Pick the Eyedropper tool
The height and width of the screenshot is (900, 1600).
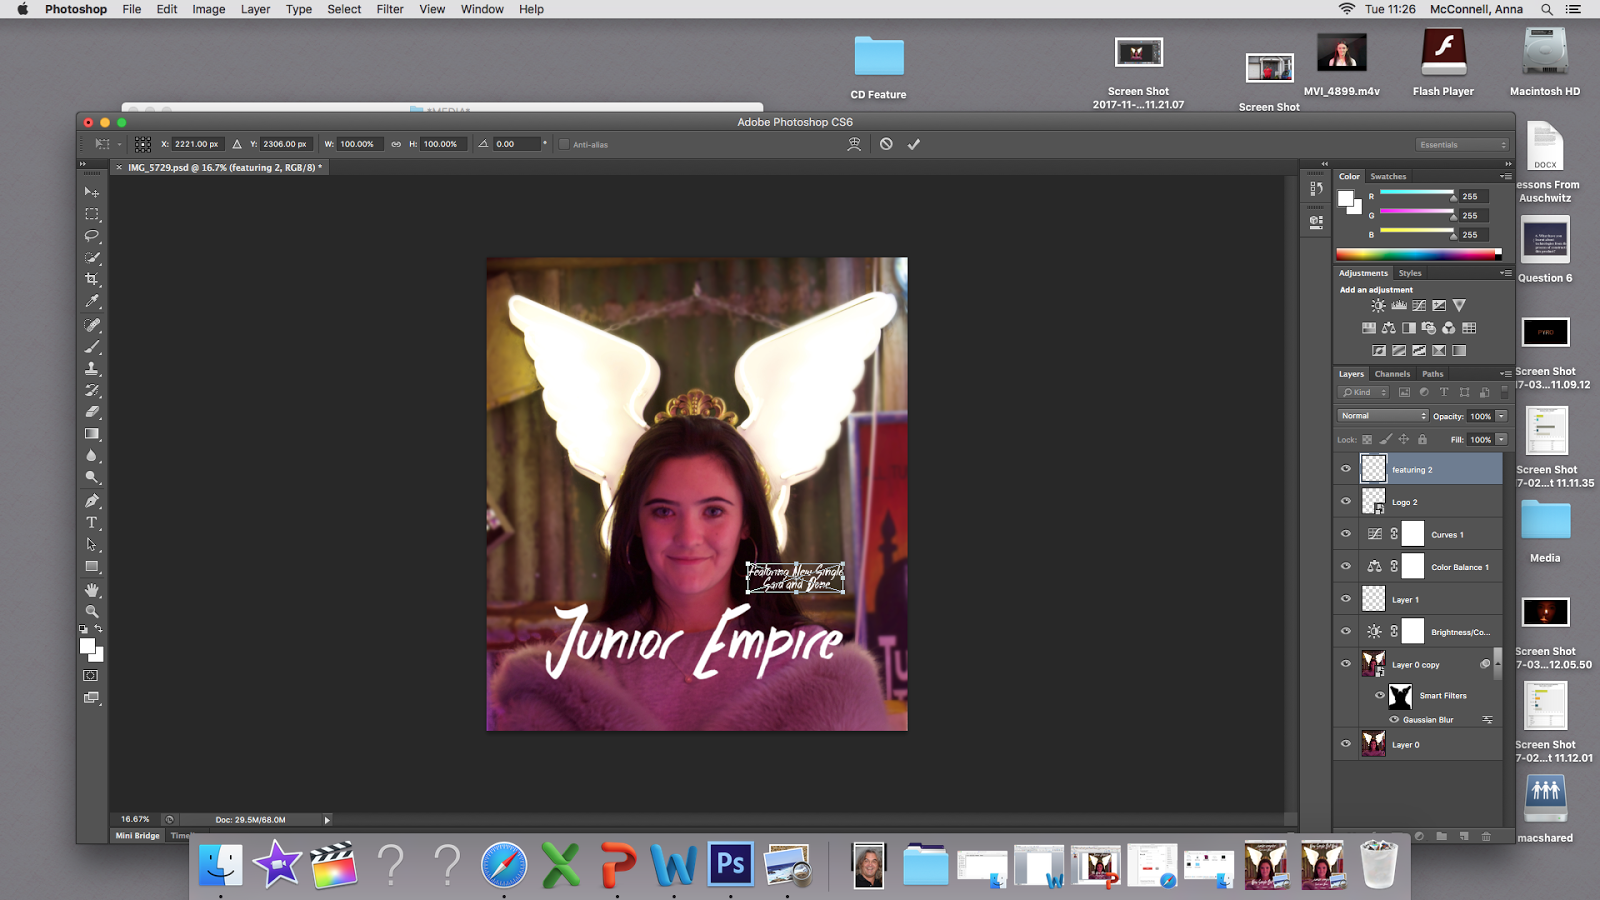(92, 302)
